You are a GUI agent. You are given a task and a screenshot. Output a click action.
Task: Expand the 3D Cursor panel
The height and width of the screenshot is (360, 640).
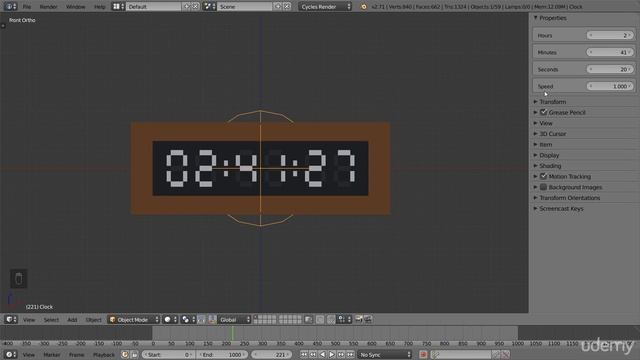pyautogui.click(x=552, y=133)
